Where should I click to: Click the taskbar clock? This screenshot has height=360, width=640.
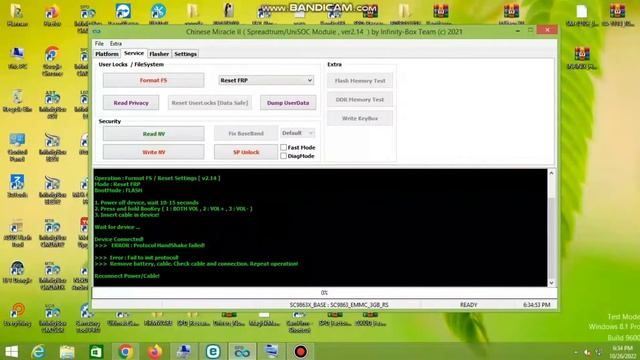coord(622,352)
